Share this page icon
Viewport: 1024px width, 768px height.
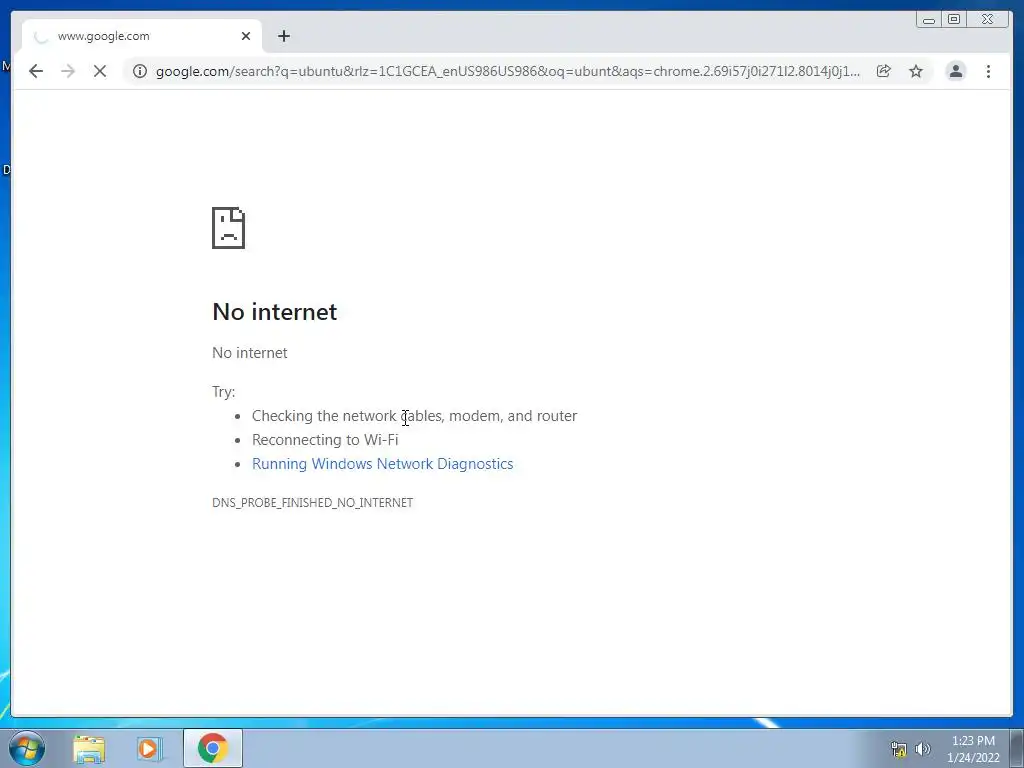pyautogui.click(x=884, y=71)
